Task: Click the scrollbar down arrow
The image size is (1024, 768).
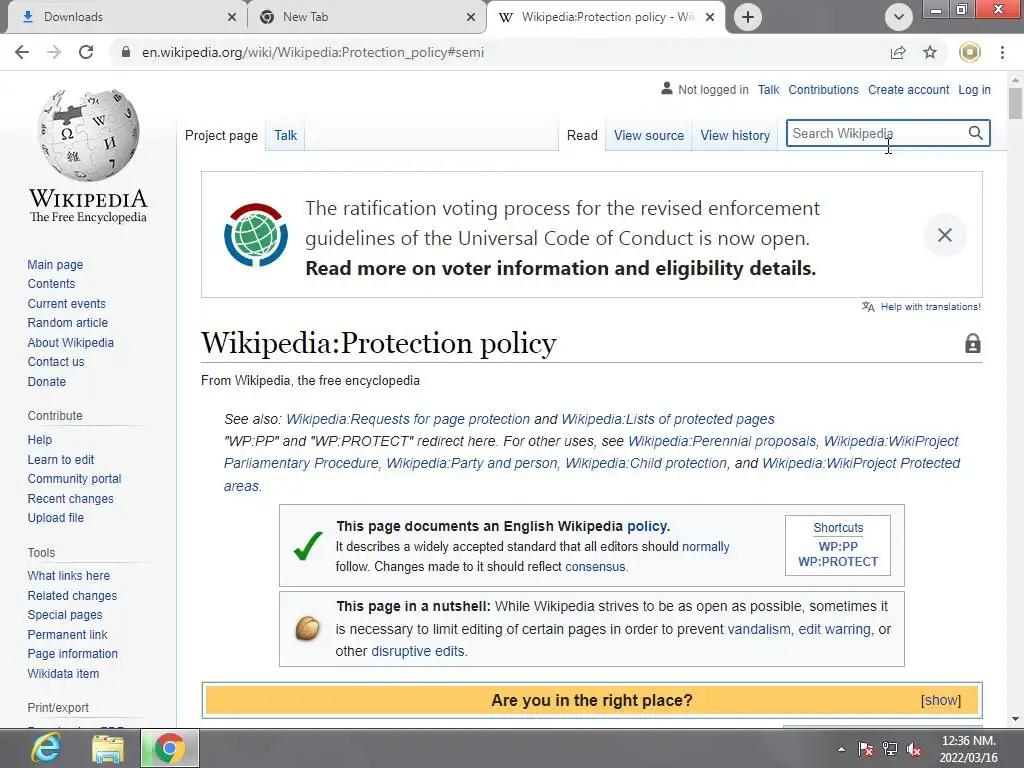Action: point(1015,719)
